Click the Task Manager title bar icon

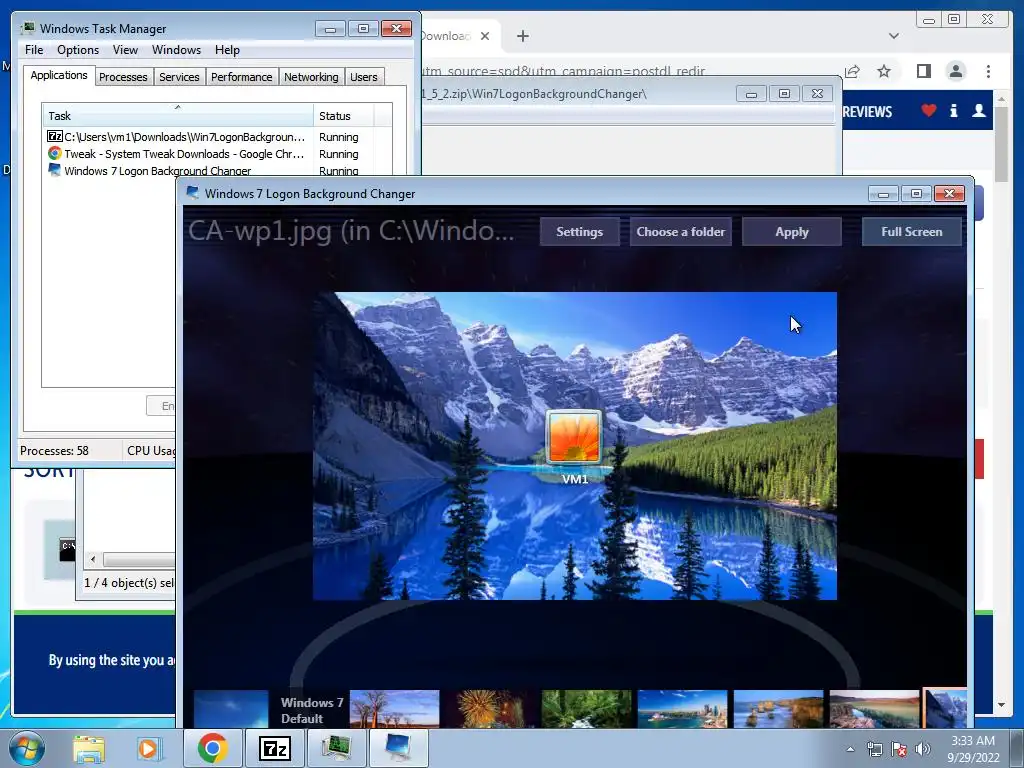coord(28,28)
